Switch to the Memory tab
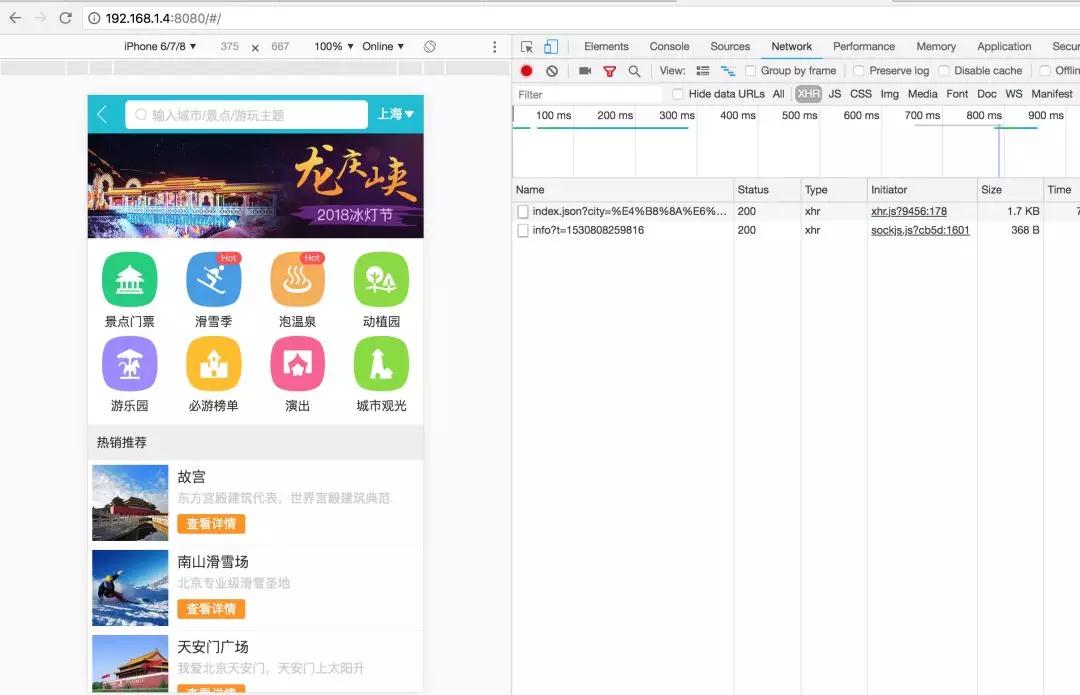This screenshot has width=1080, height=695. pyautogui.click(x=936, y=46)
